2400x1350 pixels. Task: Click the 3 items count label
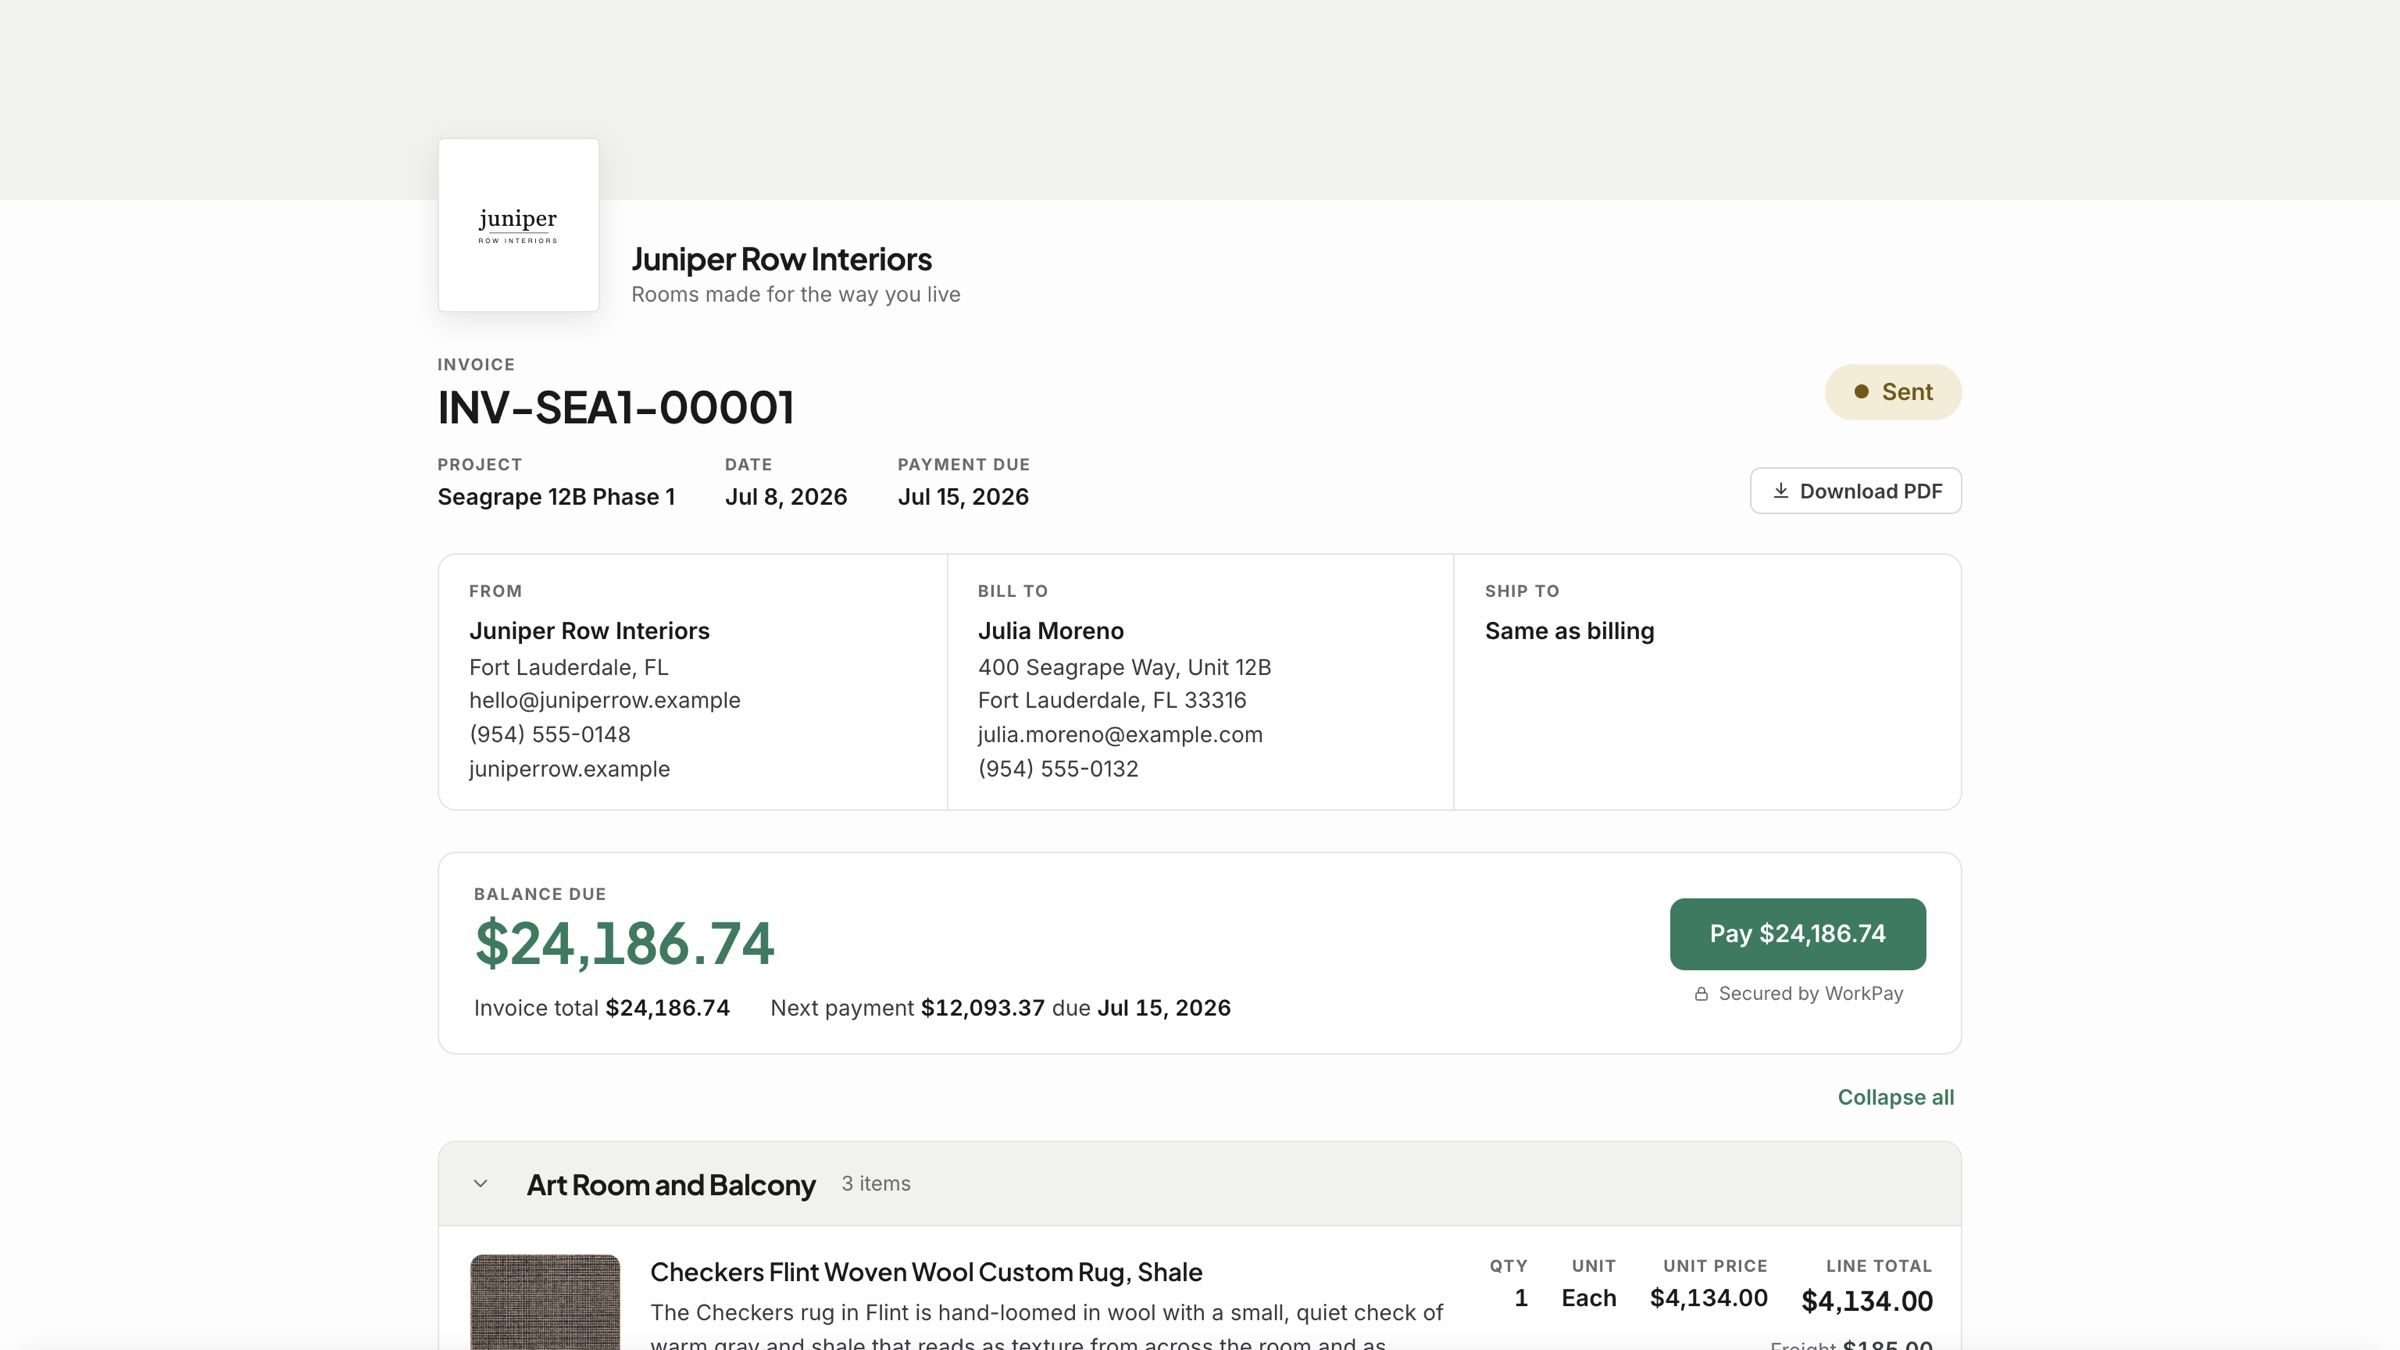[x=876, y=1184]
